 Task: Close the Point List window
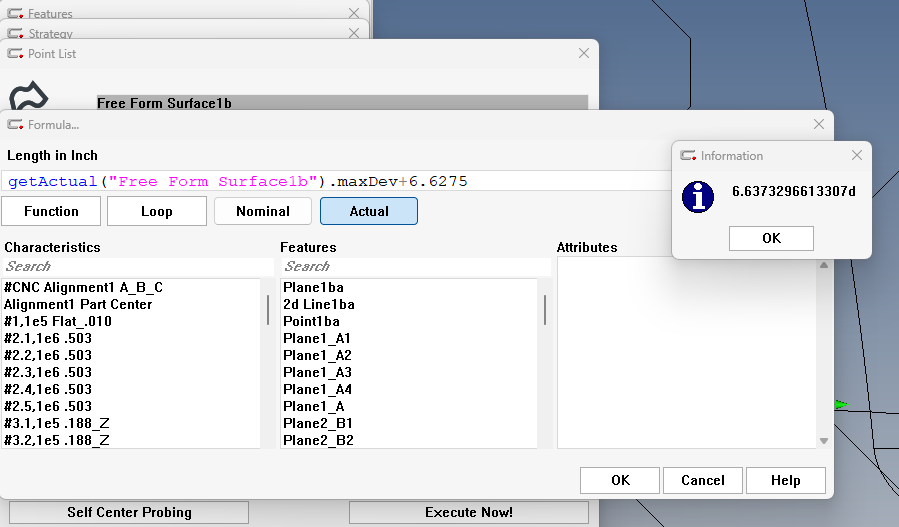[584, 53]
